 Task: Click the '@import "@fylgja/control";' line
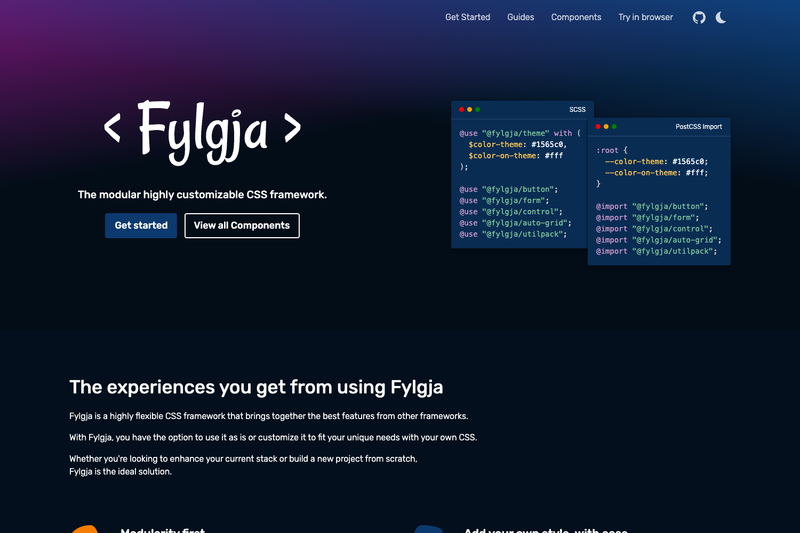coord(654,229)
